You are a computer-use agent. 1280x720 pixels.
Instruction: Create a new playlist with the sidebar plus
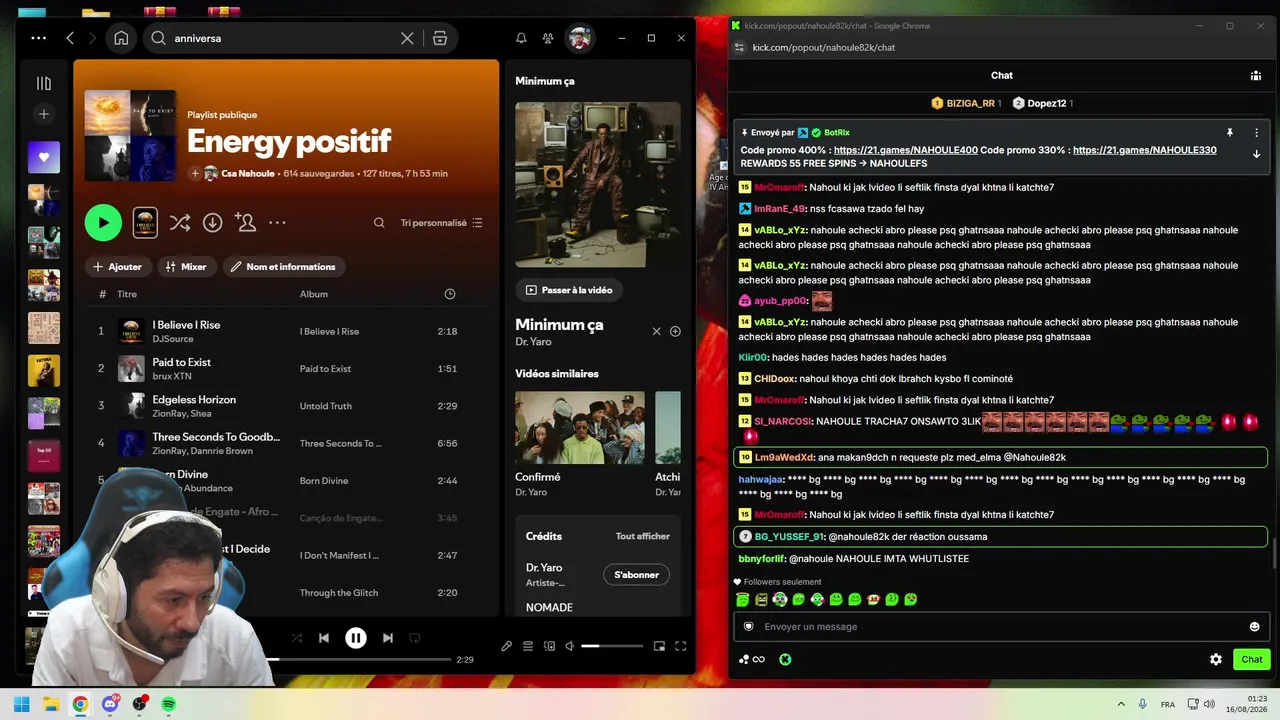[x=43, y=114]
